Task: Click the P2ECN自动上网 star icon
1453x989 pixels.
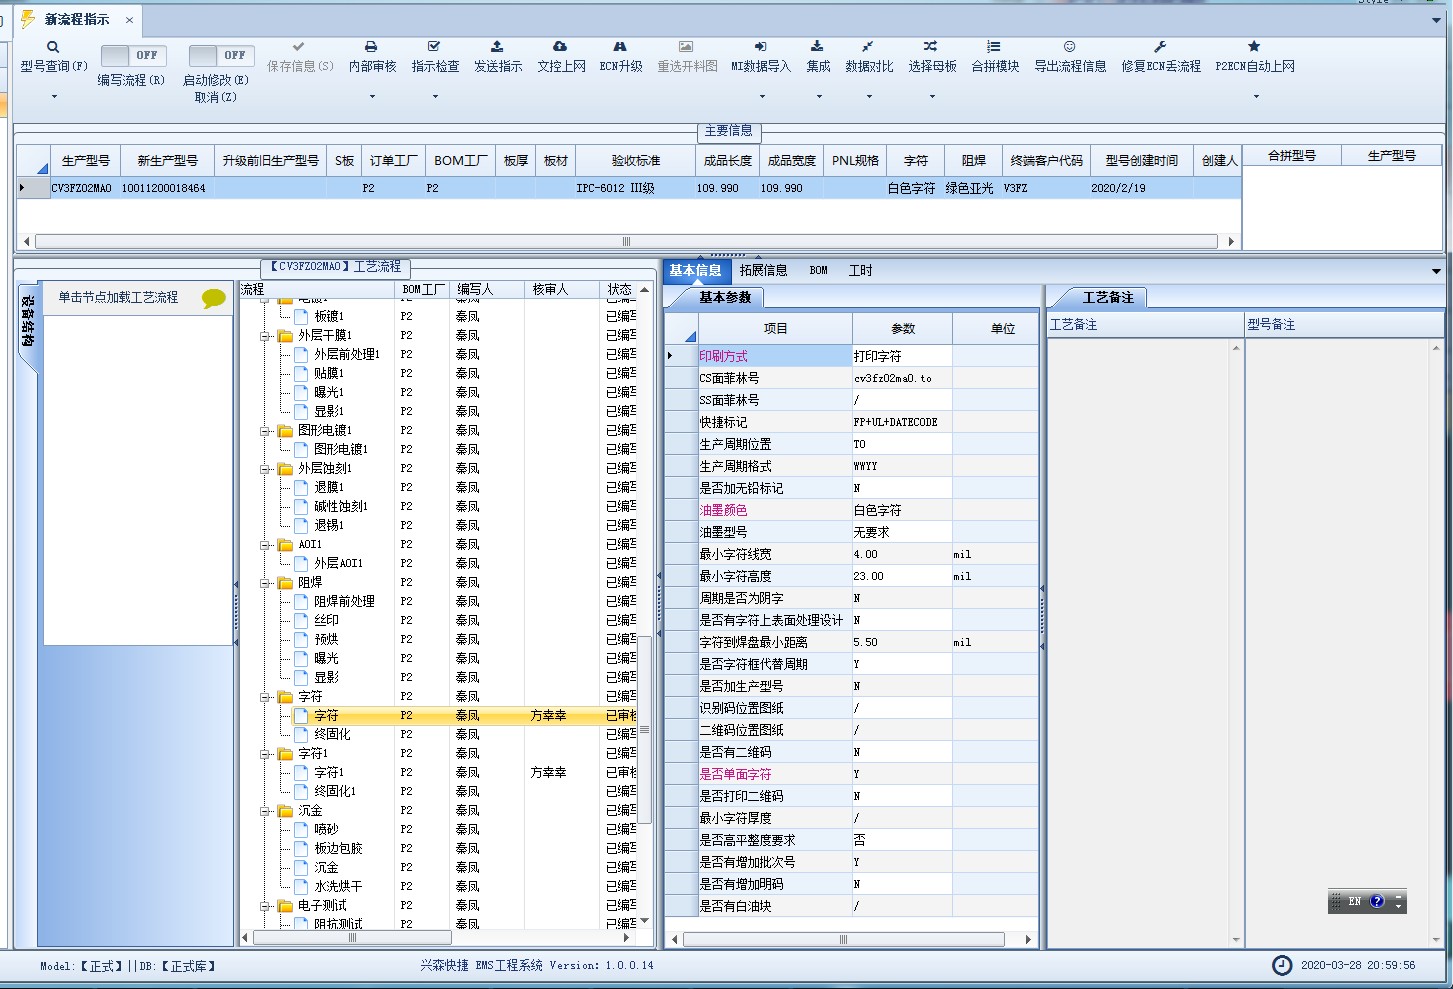Action: (1254, 47)
